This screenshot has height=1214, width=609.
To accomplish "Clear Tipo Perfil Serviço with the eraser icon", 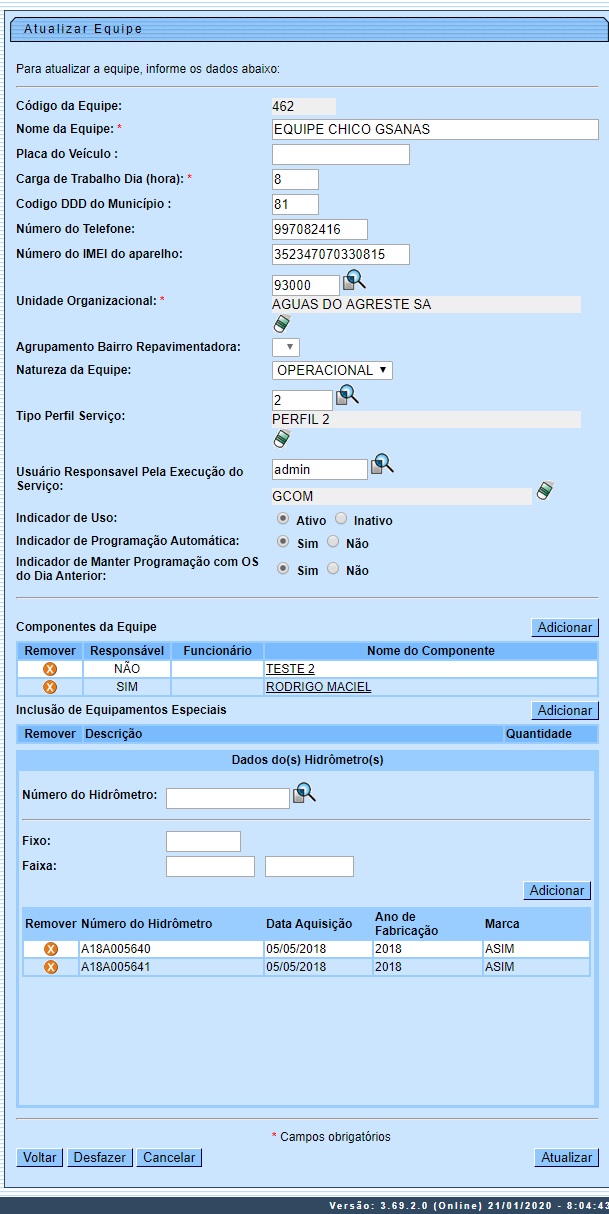I will tap(282, 438).
